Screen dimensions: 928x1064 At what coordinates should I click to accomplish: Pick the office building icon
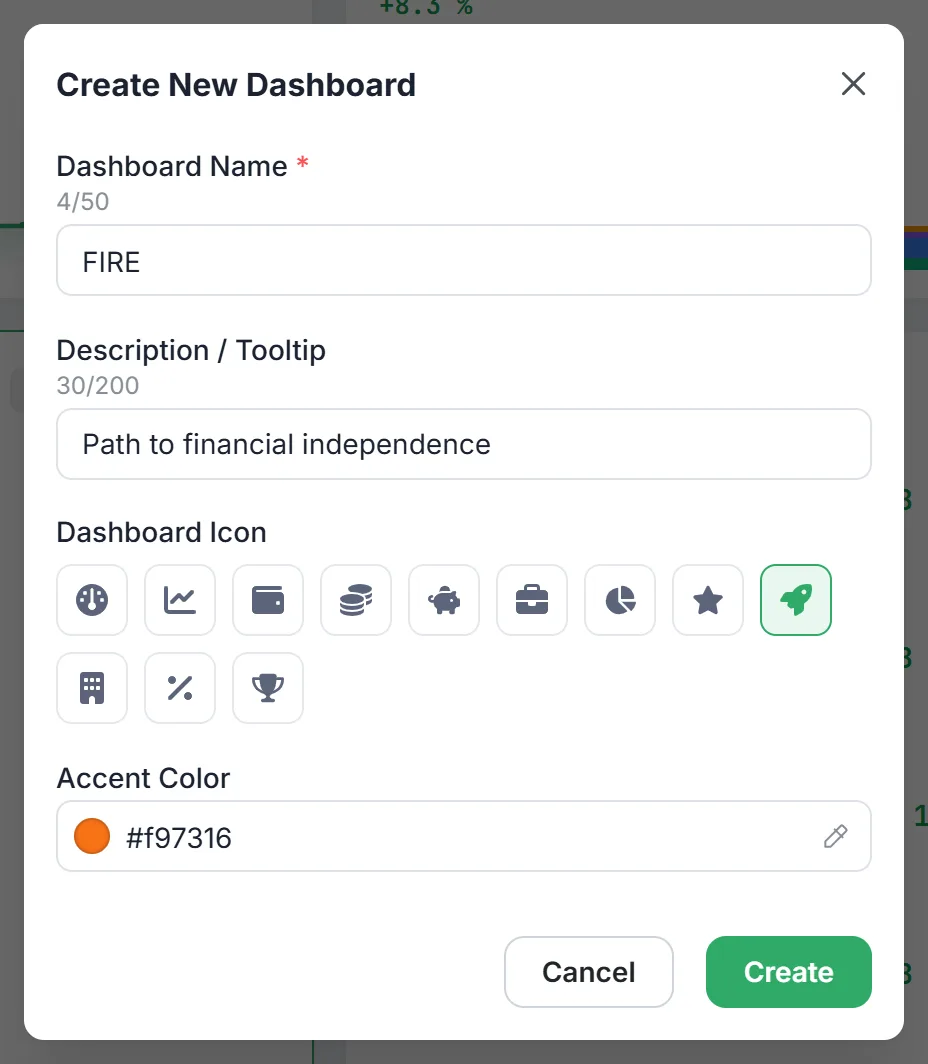[92, 688]
